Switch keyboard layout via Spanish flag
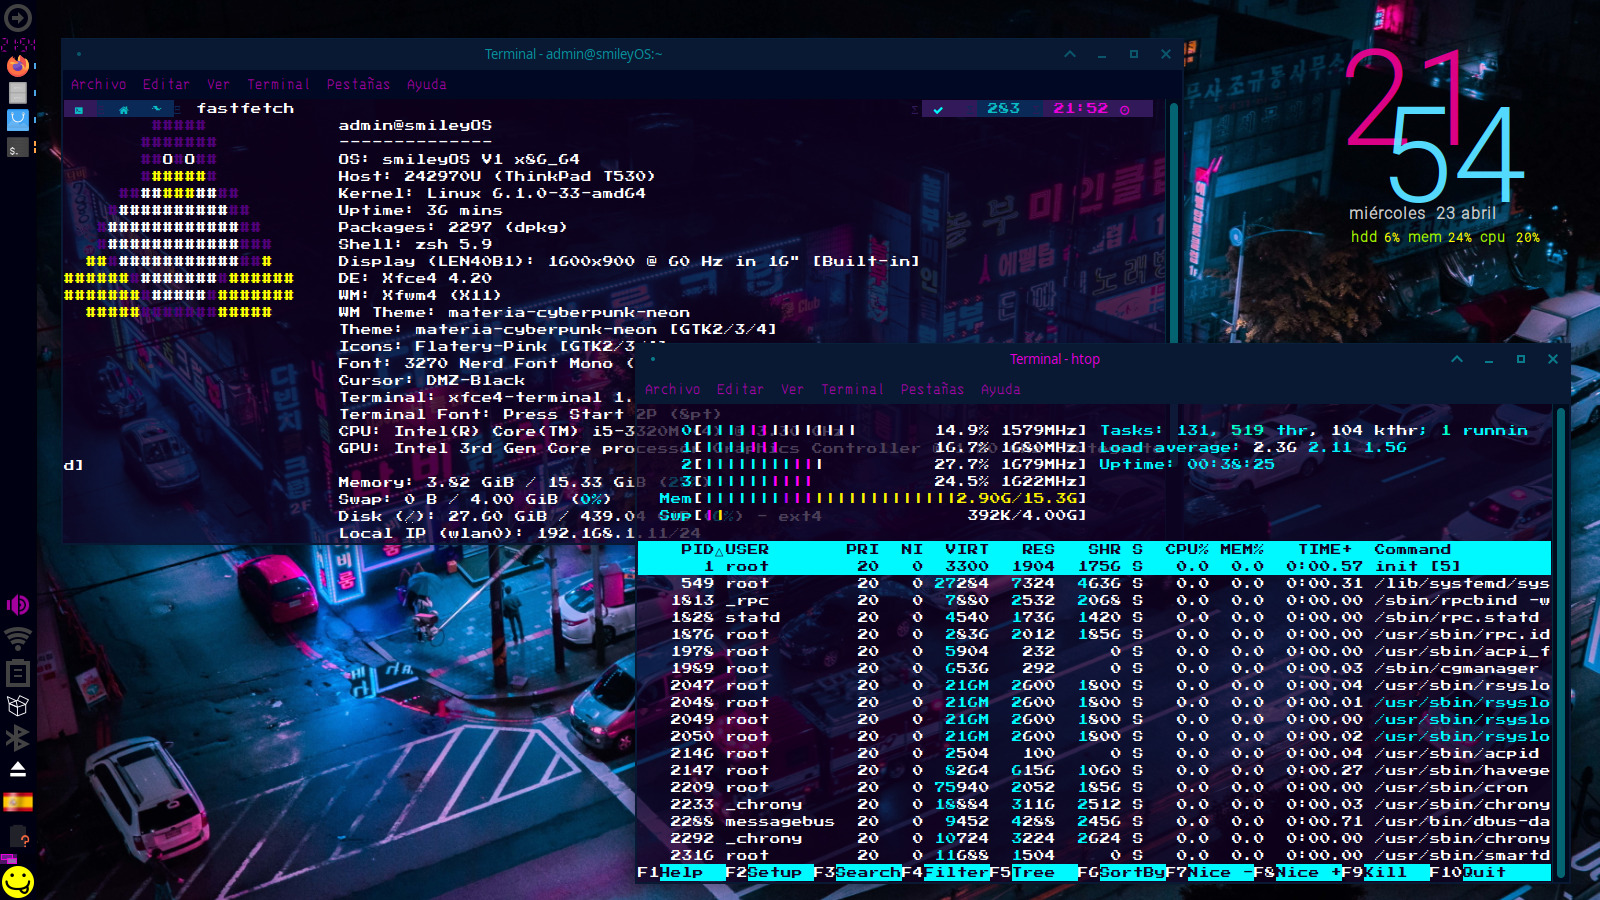Viewport: 1600px width, 900px height. coord(18,802)
